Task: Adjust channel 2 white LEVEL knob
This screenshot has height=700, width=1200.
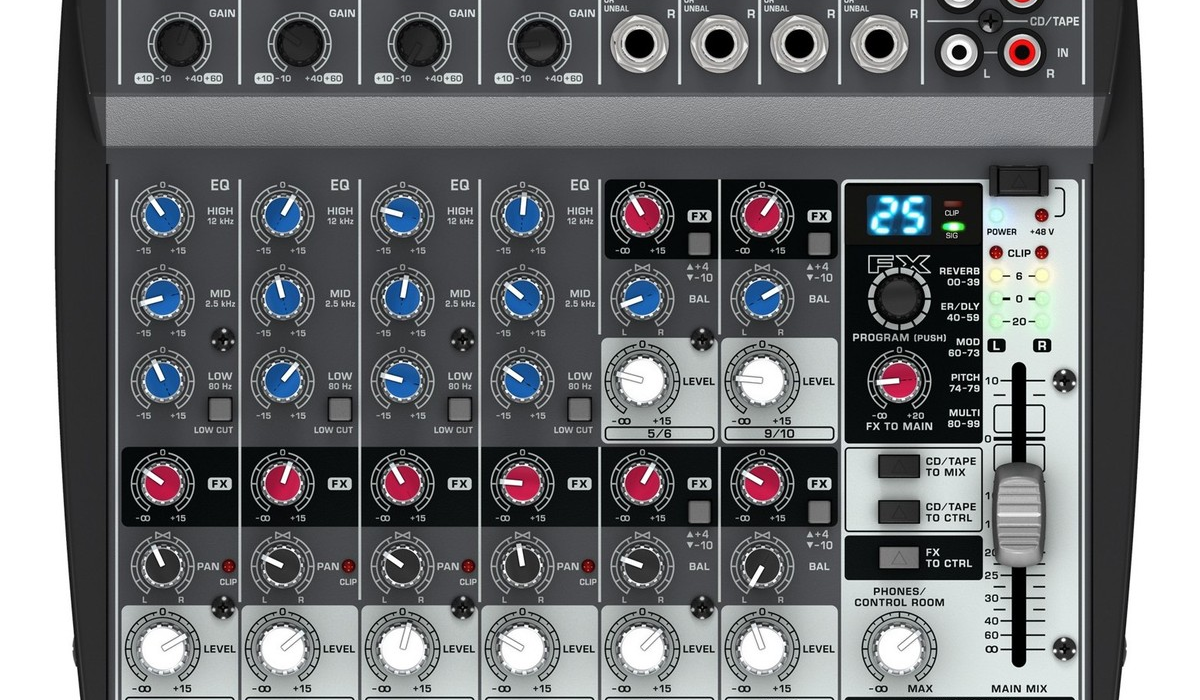Action: click(281, 649)
